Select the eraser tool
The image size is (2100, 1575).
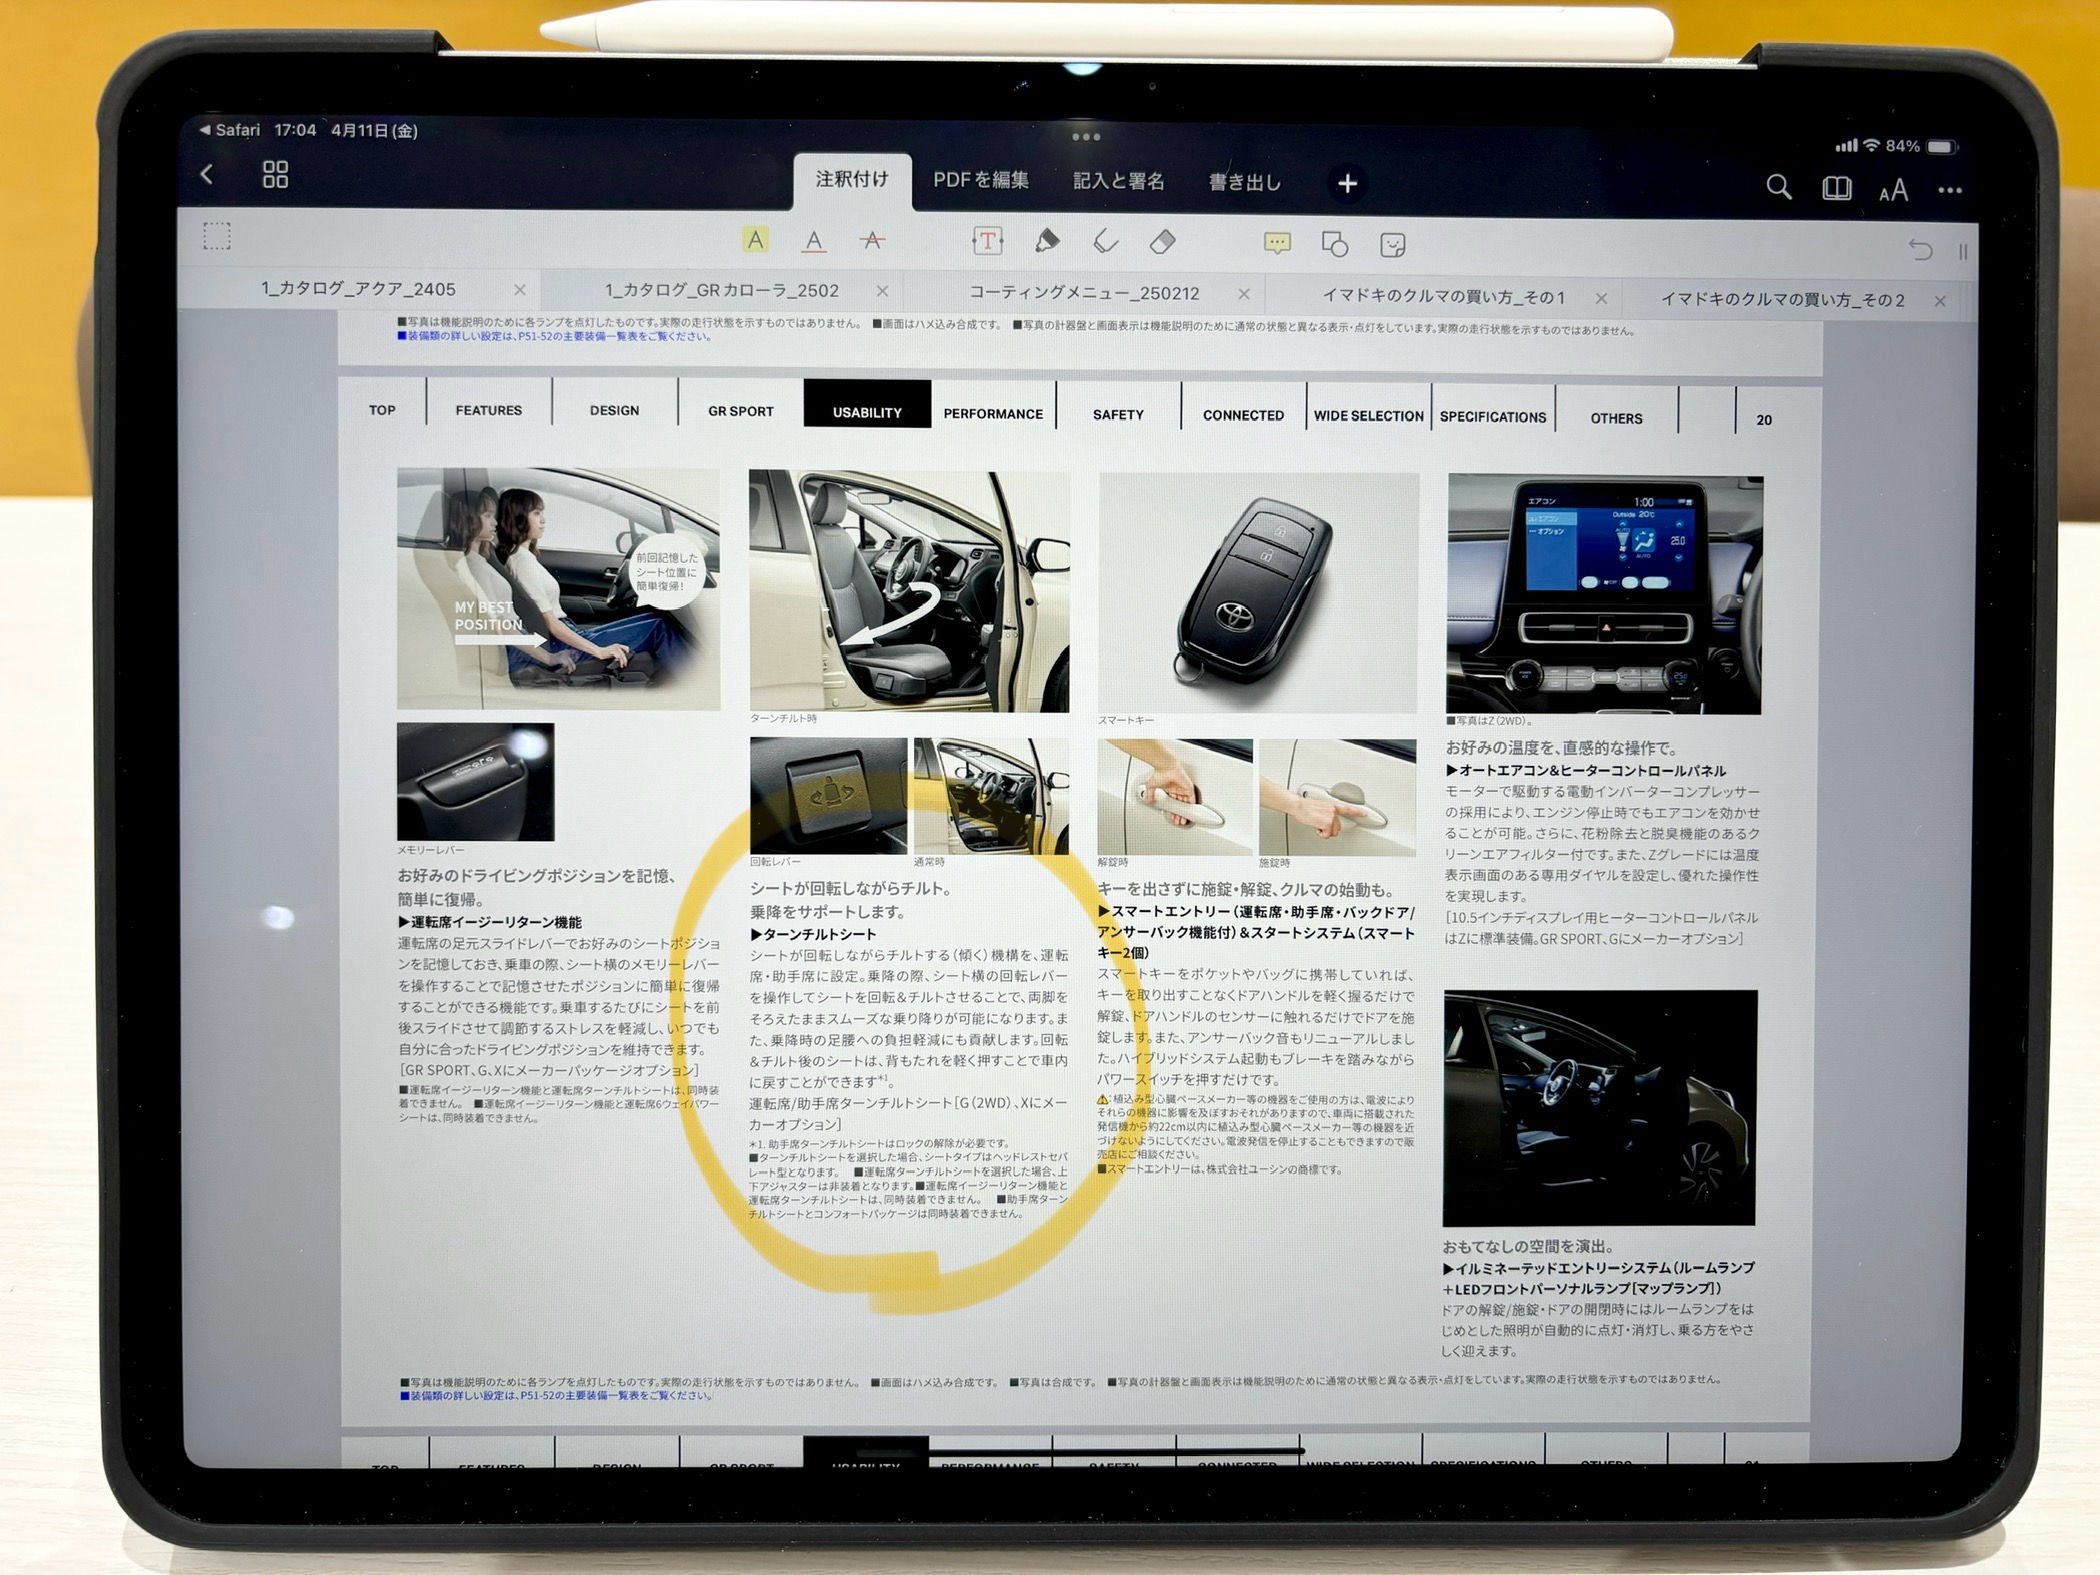[1162, 242]
